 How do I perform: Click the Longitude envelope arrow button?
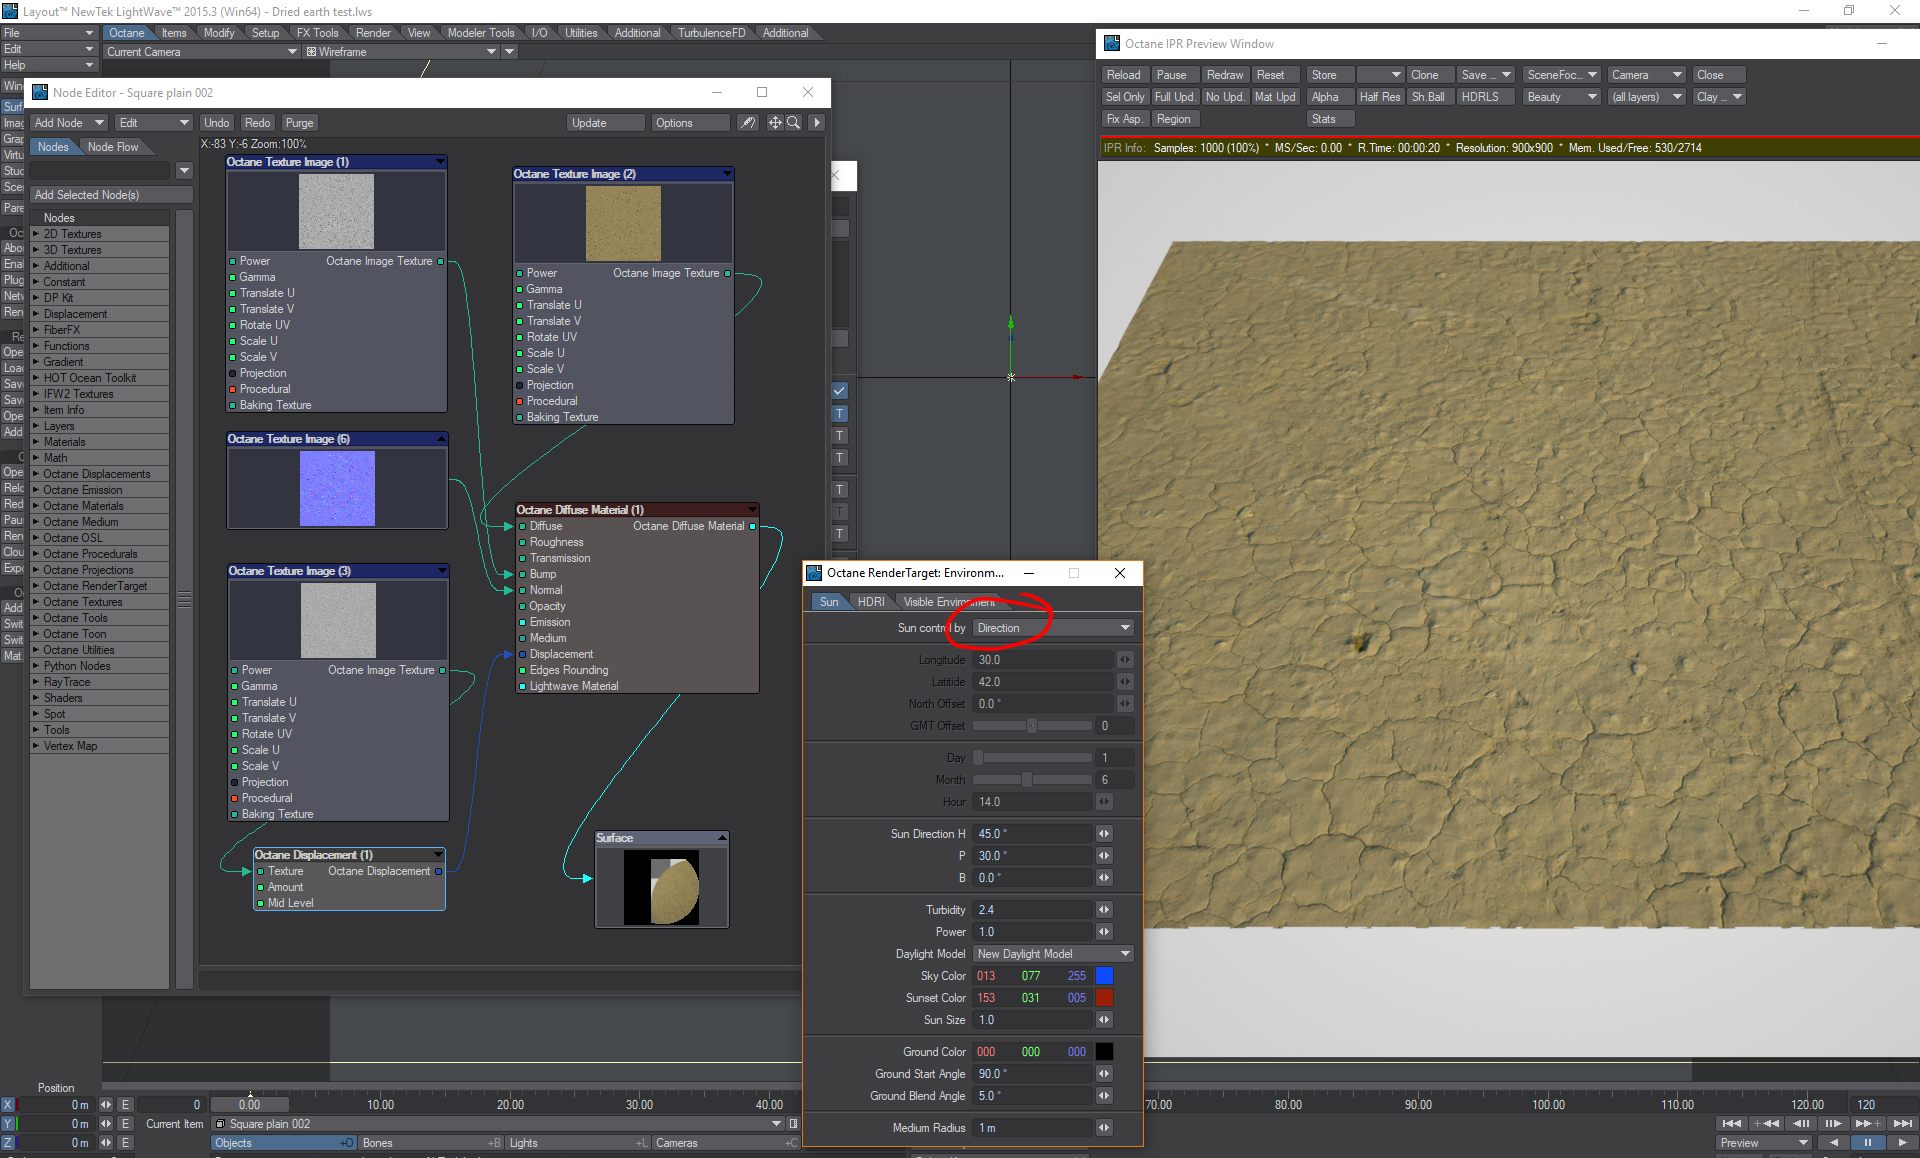click(1125, 660)
